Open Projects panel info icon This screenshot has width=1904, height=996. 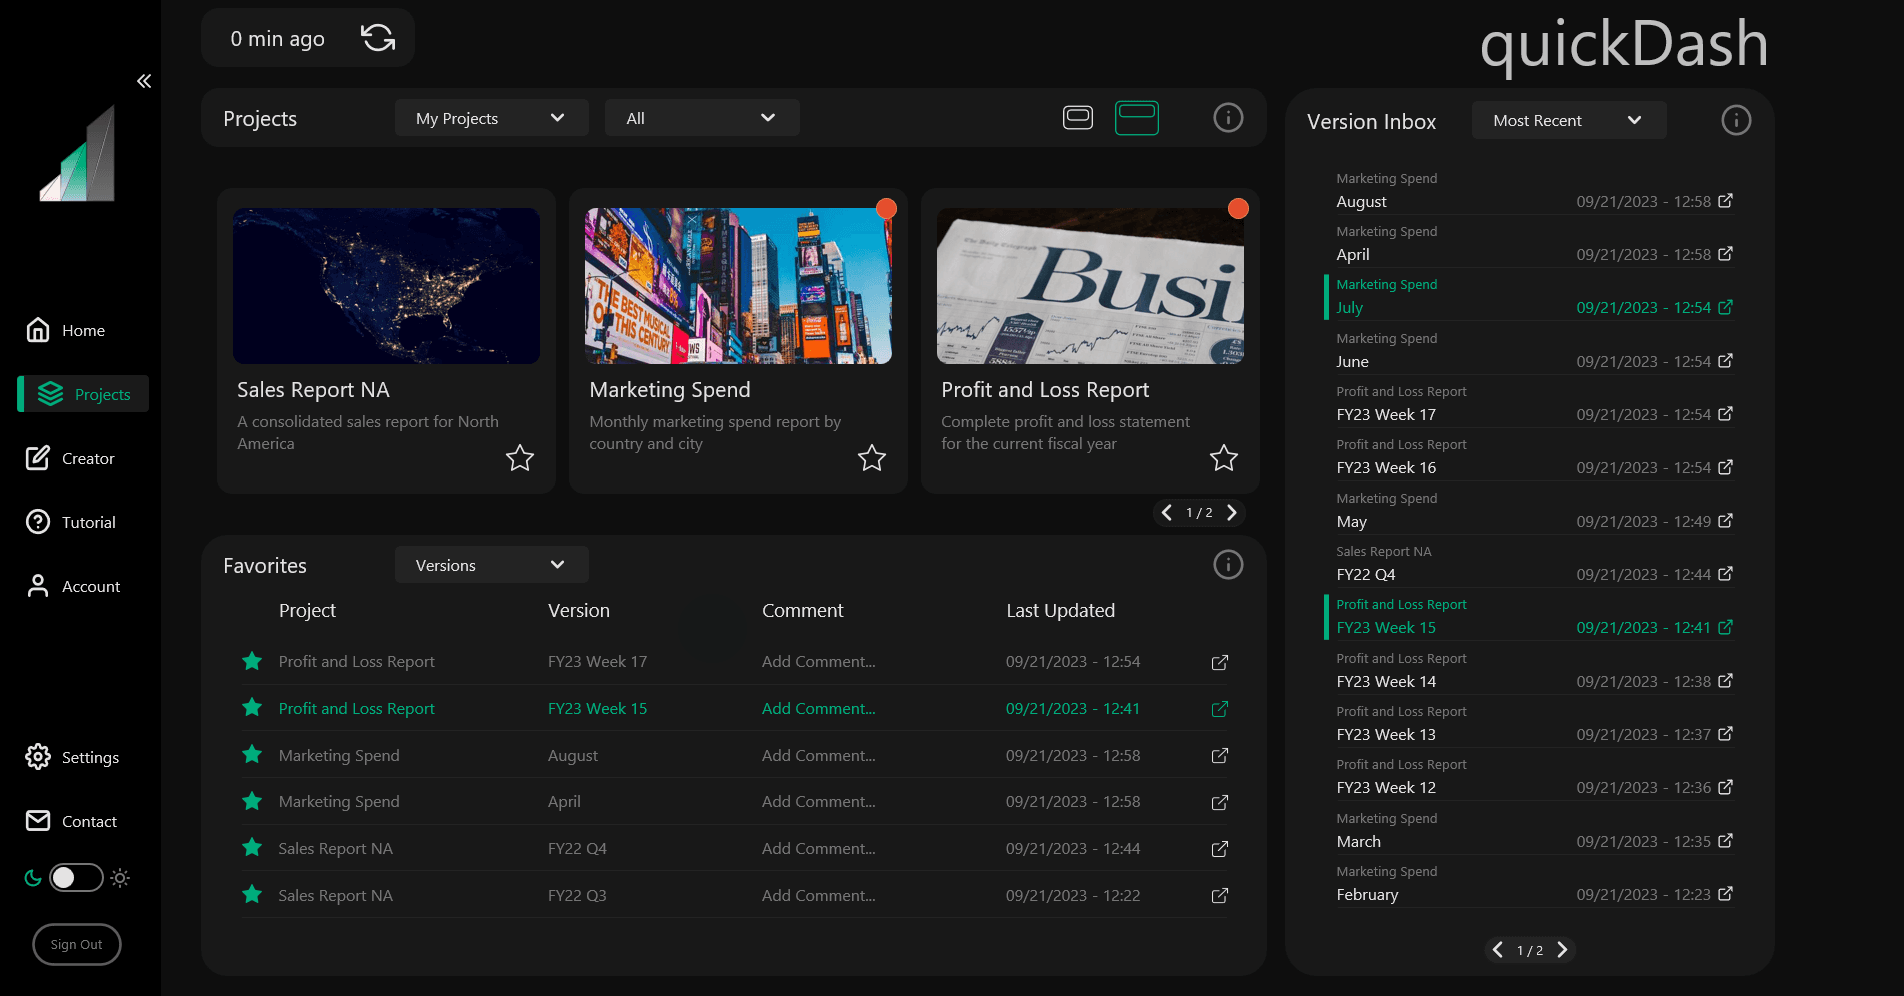coord(1228,118)
